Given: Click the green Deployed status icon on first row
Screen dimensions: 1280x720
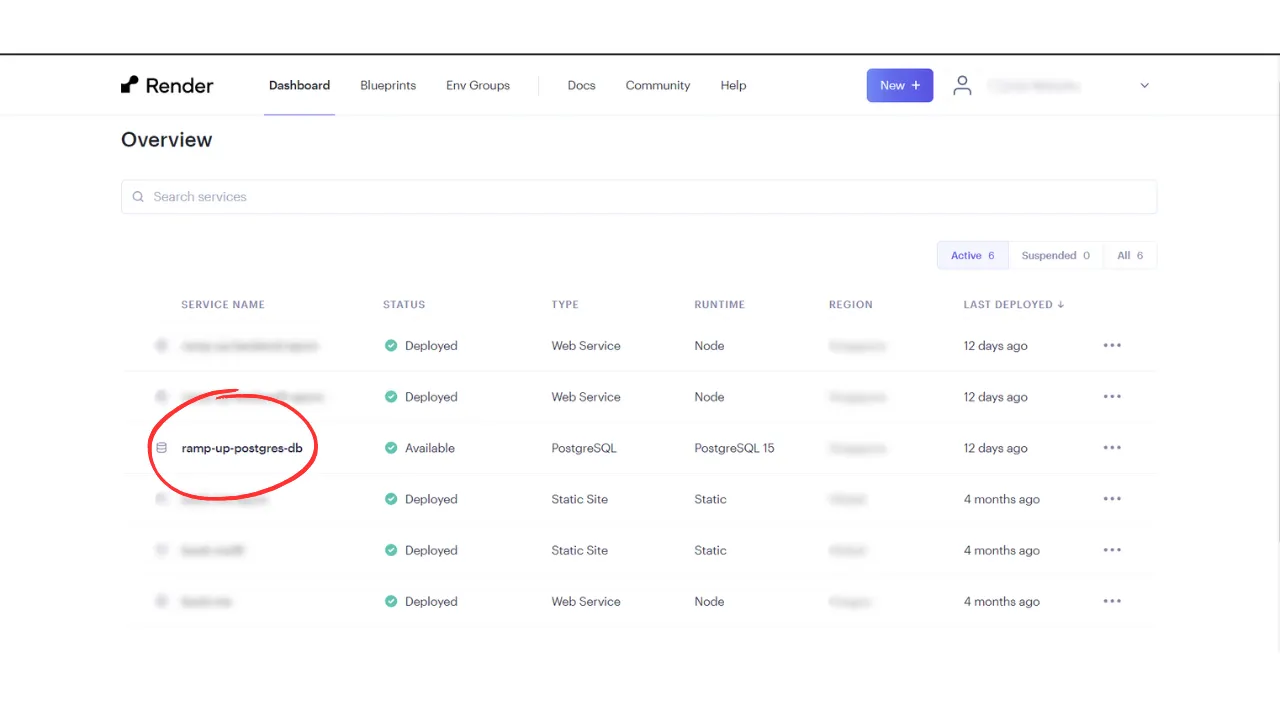Looking at the screenshot, I should tap(390, 345).
